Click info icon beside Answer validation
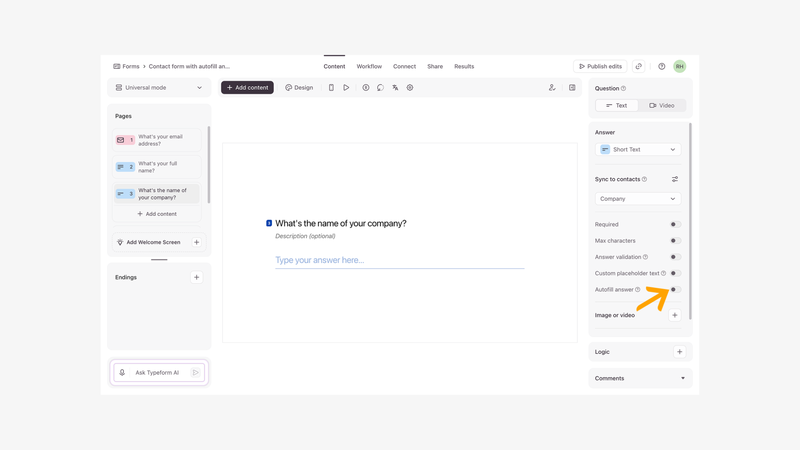 (x=645, y=257)
